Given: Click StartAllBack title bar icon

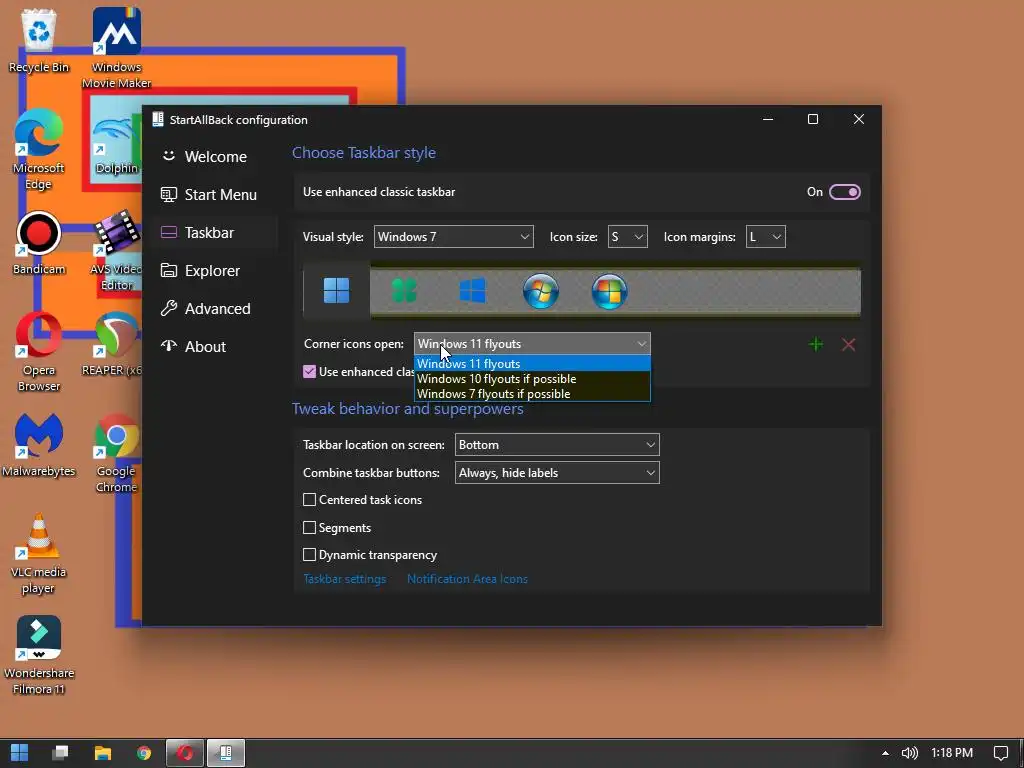Looking at the screenshot, I should (157, 120).
